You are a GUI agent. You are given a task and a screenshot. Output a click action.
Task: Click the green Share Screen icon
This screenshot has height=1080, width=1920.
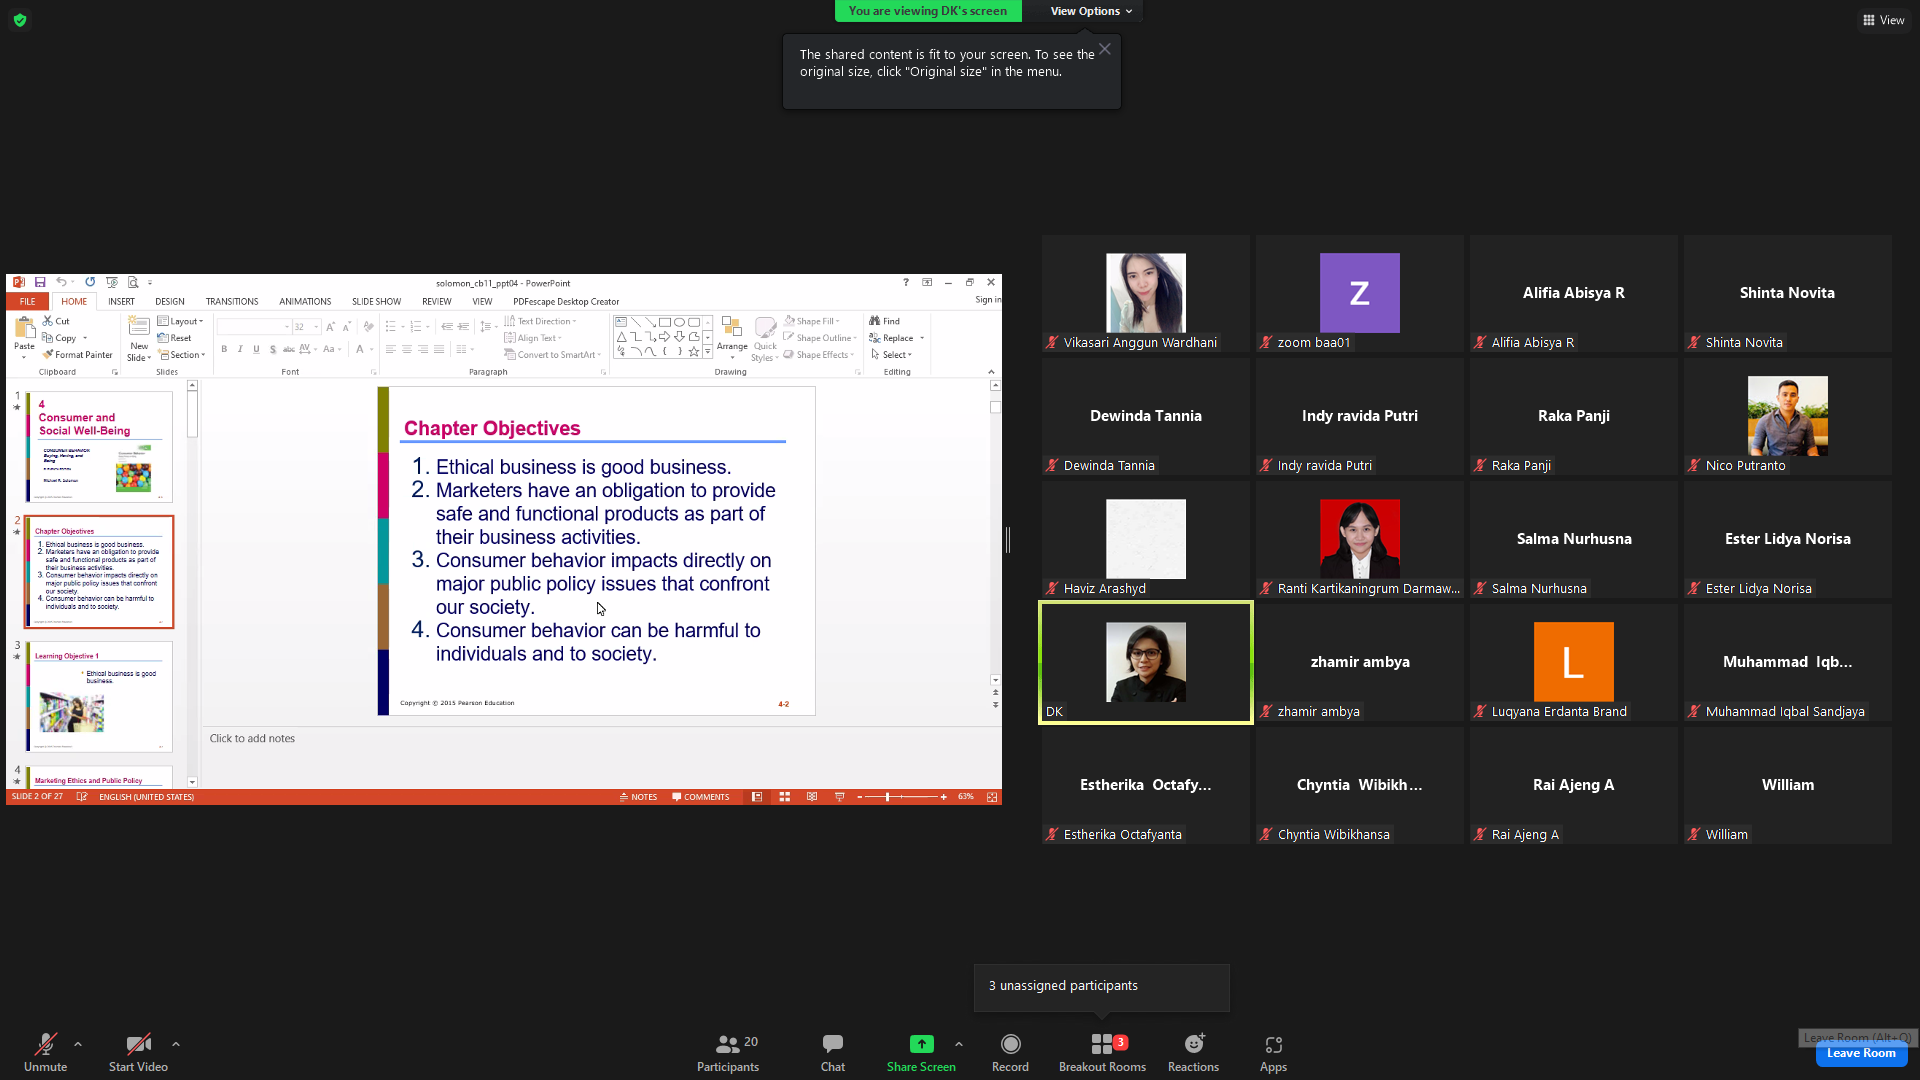tap(921, 1044)
